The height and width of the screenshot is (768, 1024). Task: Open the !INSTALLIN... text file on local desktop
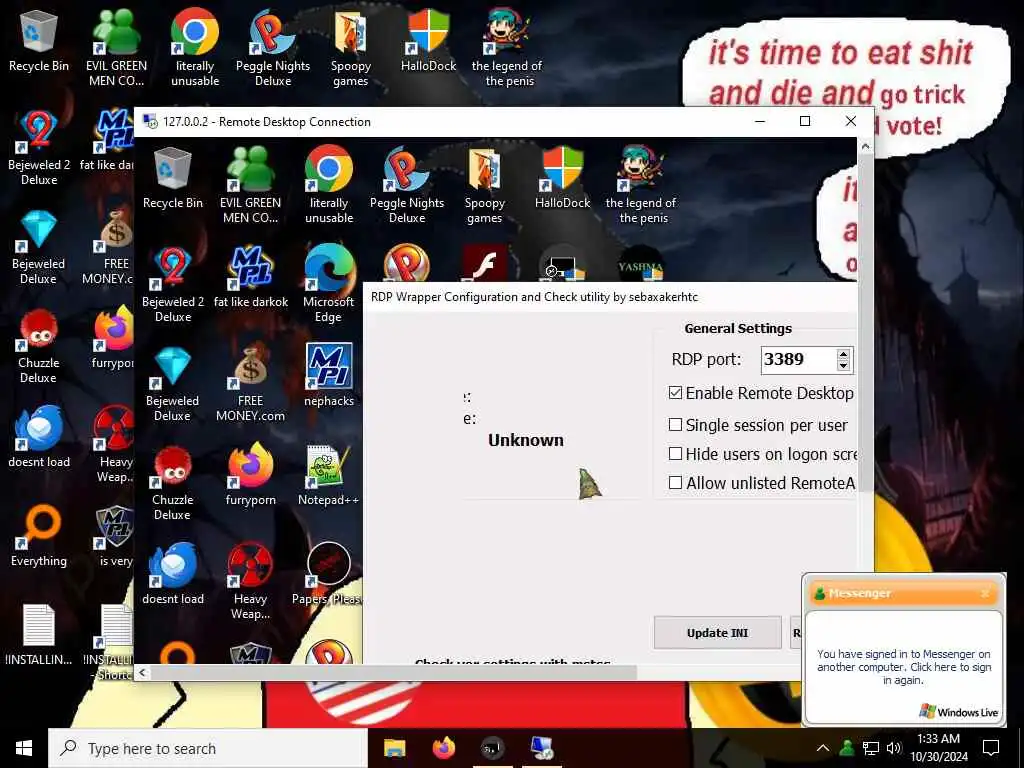39,635
